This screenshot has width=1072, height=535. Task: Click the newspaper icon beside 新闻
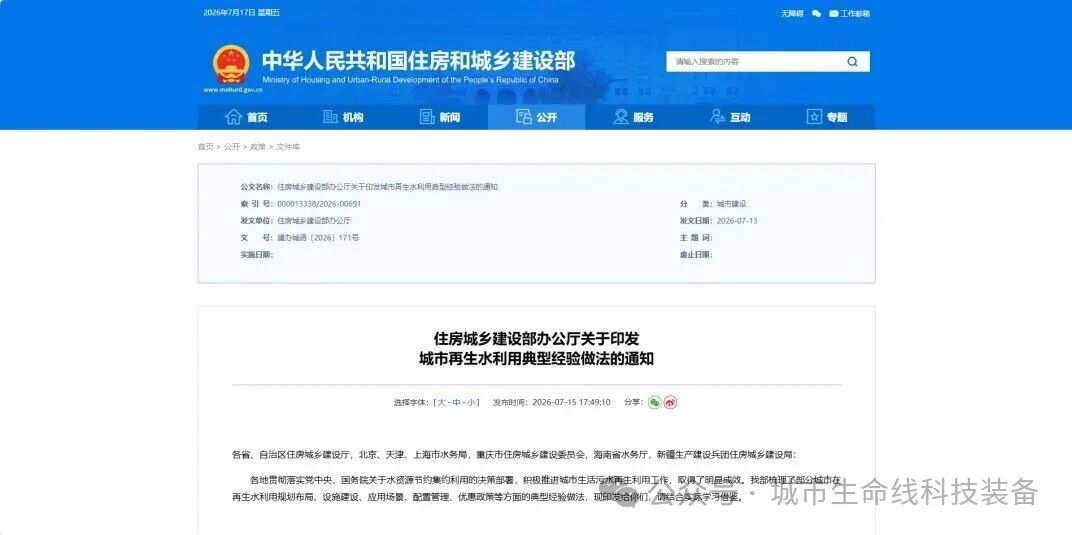point(427,117)
